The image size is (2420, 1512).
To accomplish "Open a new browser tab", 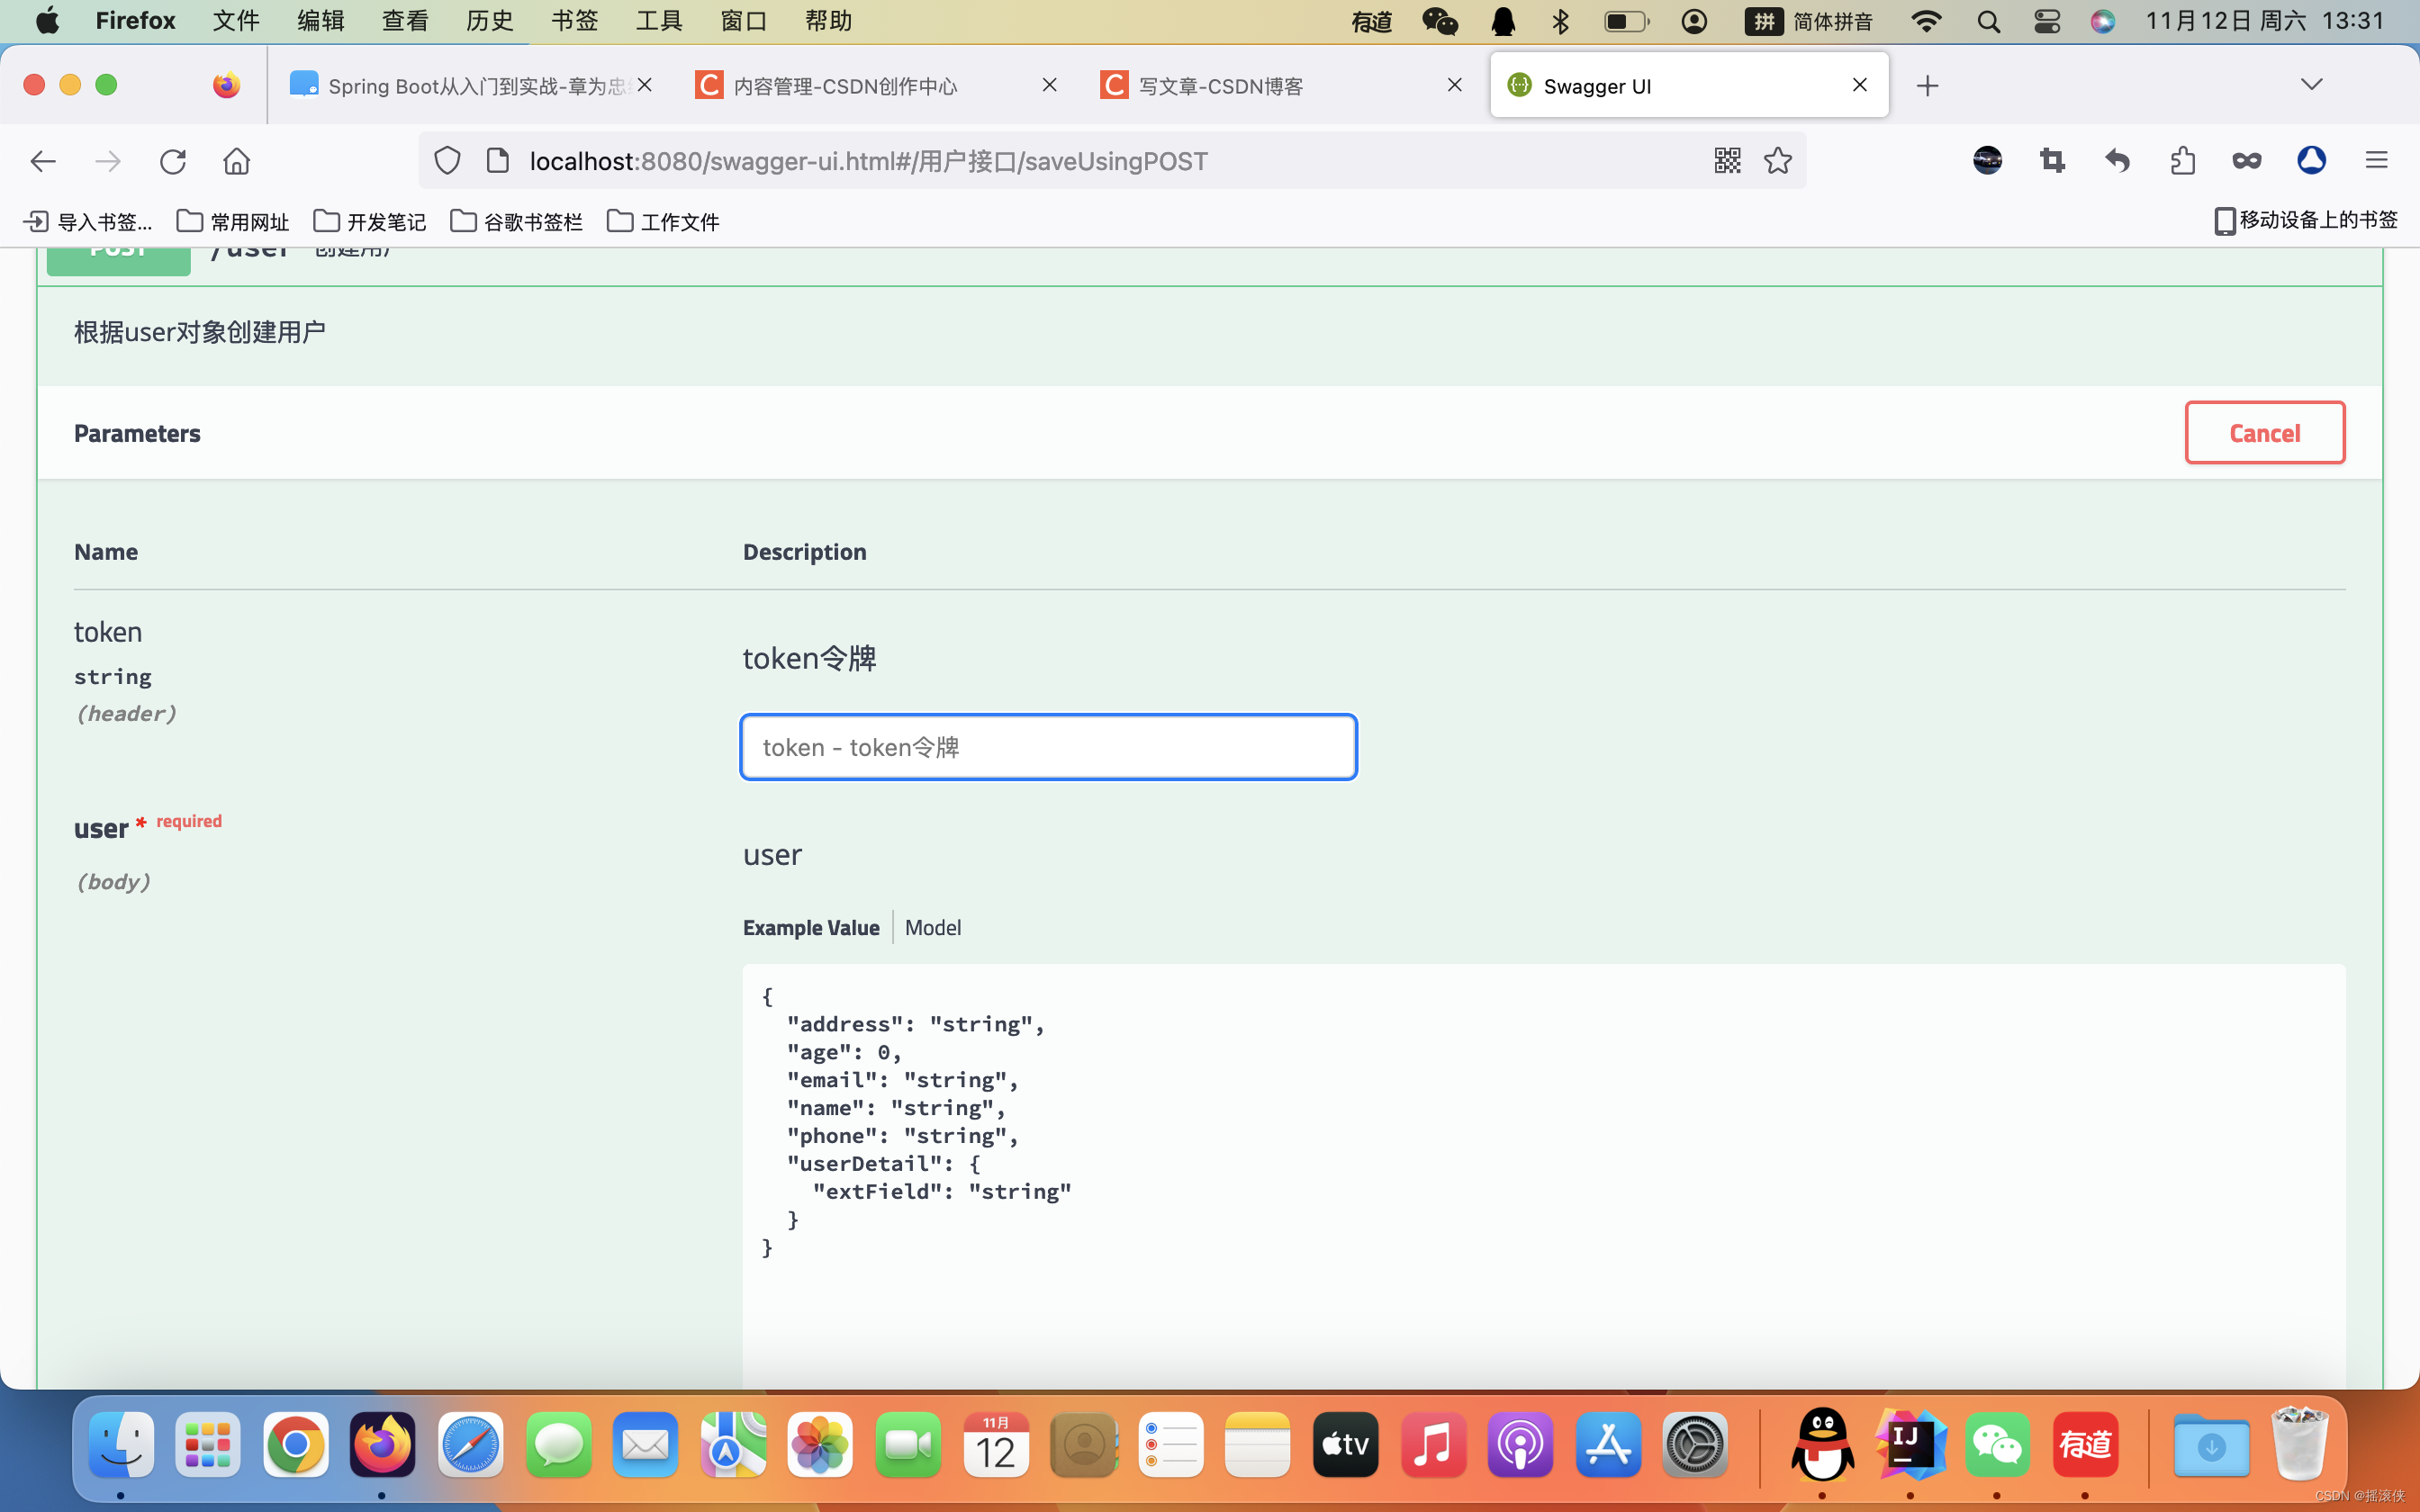I will pos(1927,86).
